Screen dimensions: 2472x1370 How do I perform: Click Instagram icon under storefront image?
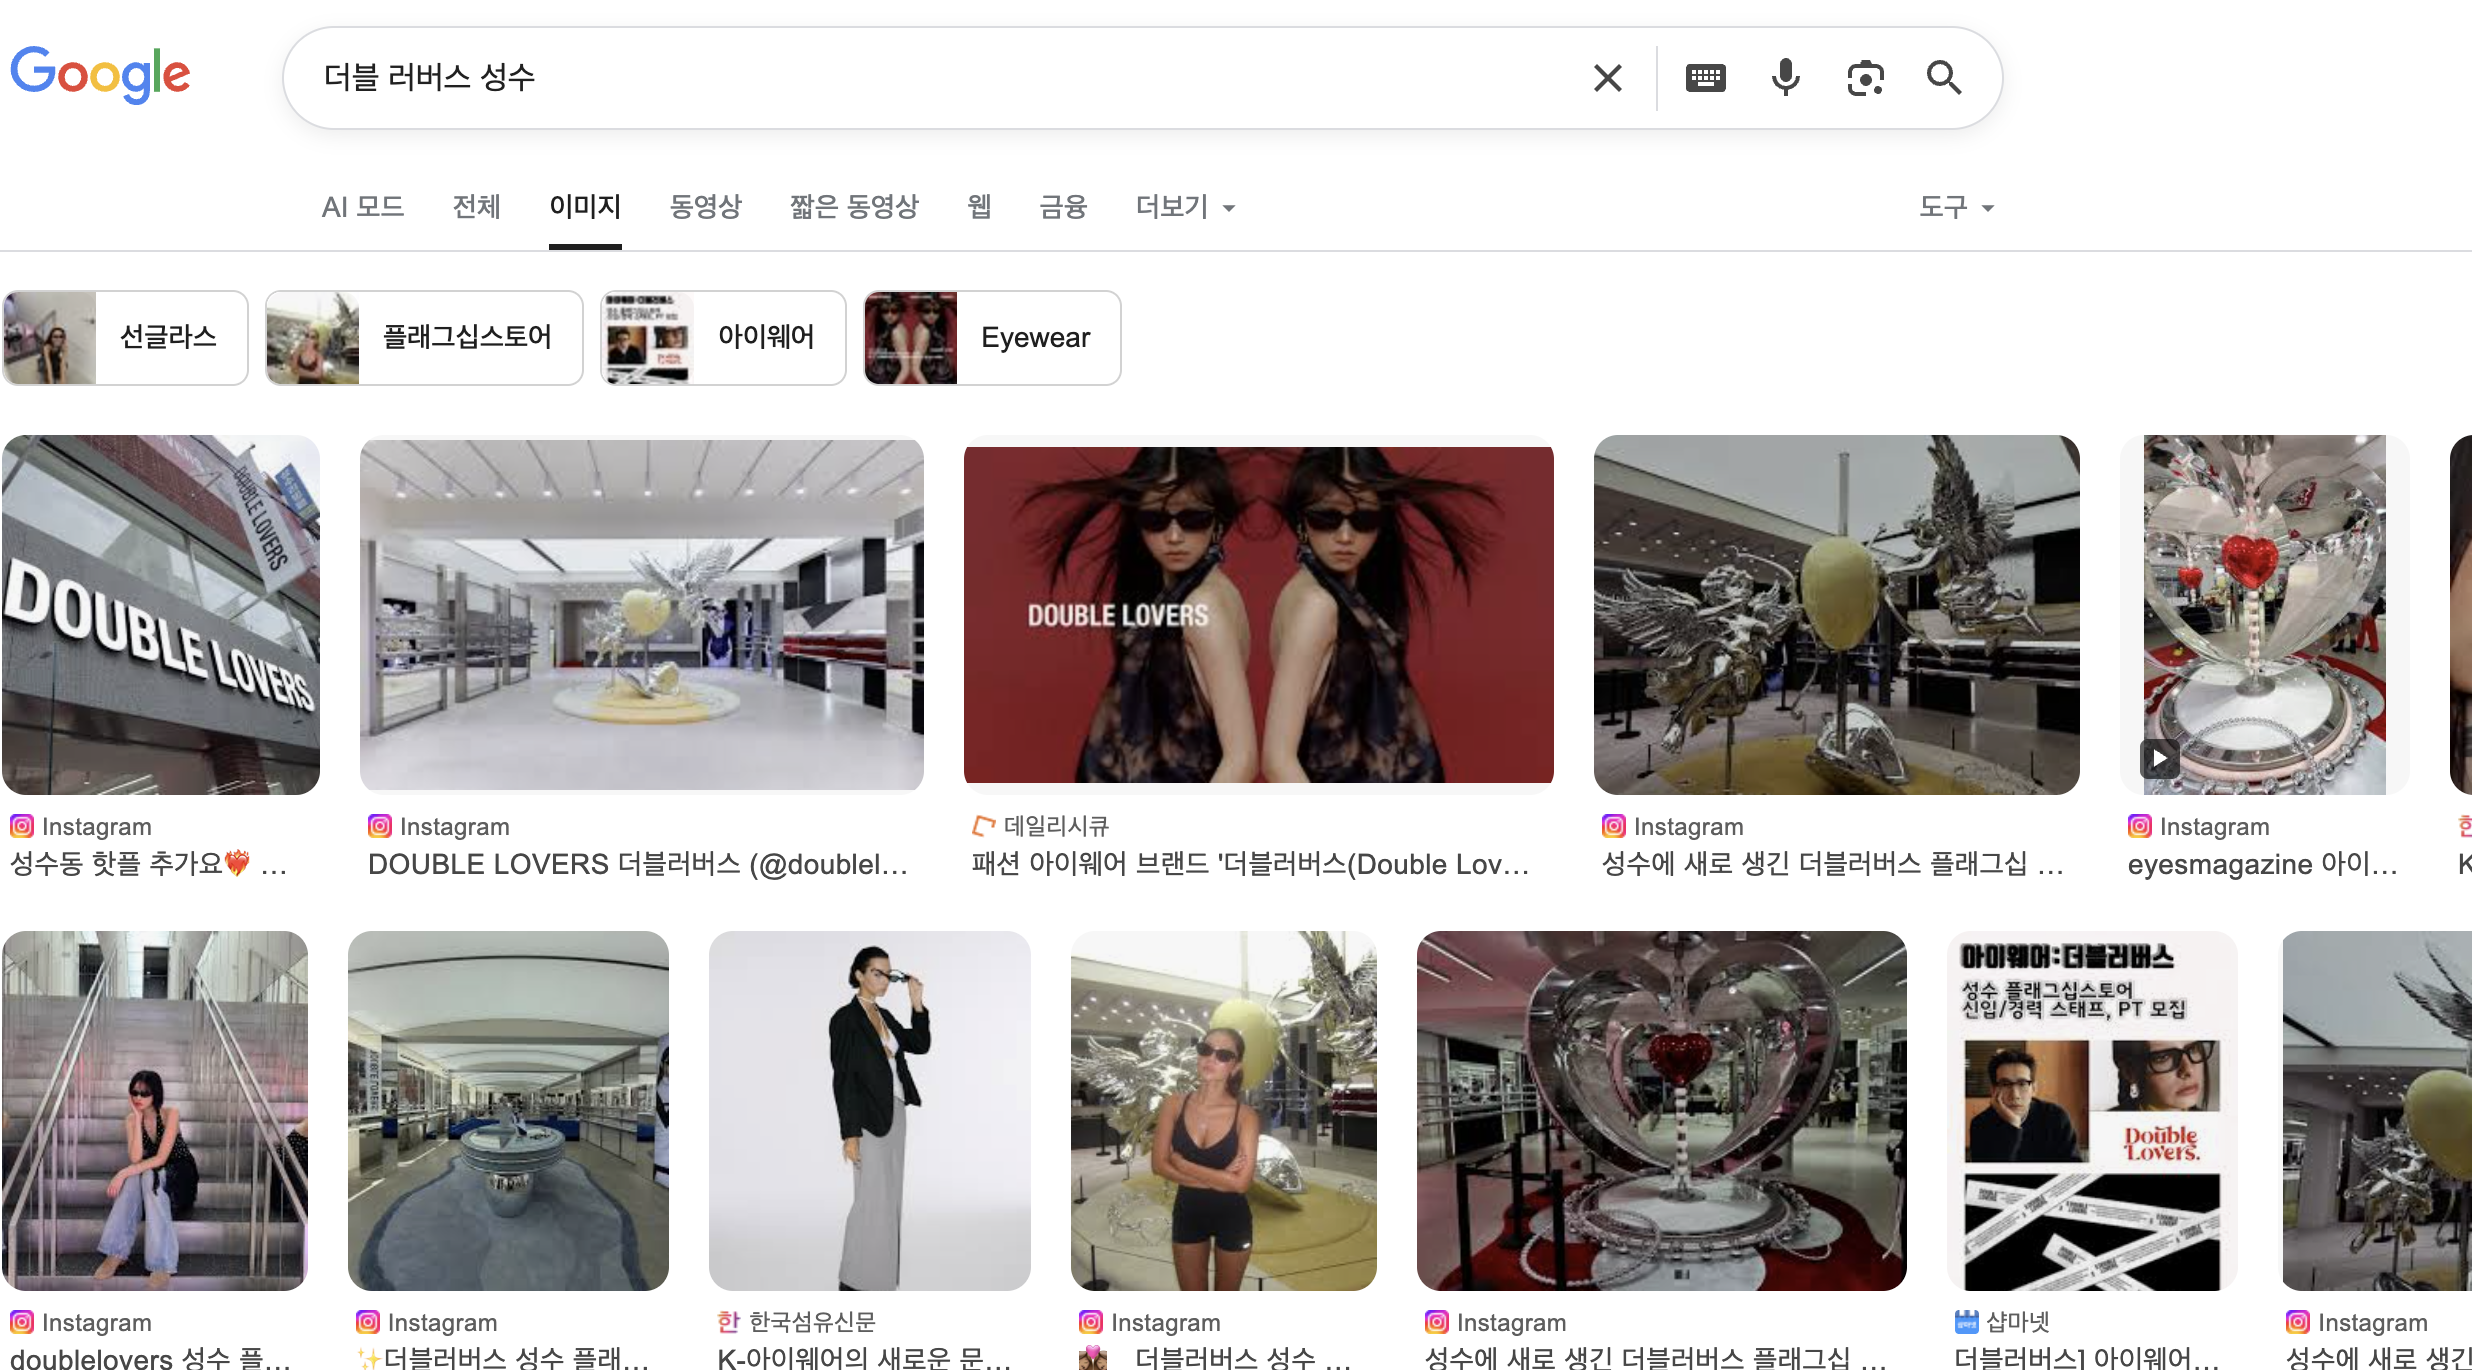click(x=22, y=826)
